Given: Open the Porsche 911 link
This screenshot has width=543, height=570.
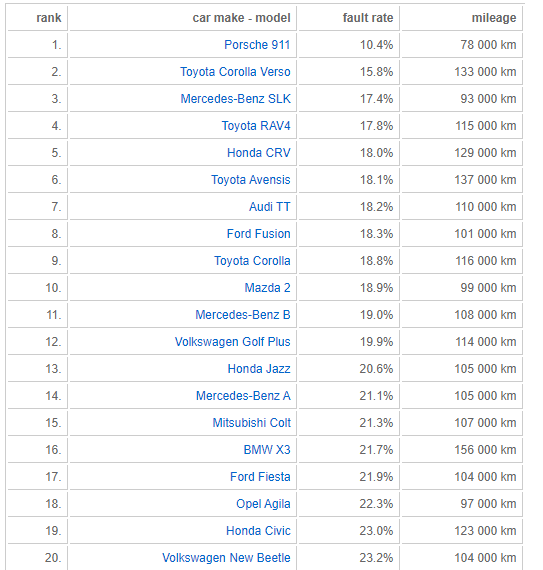Looking at the screenshot, I should 257,45.
